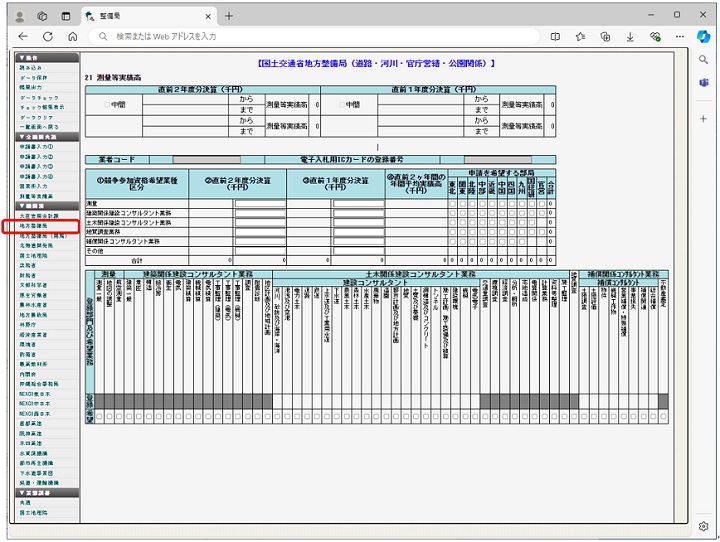Open 営業所入力 in the sidebar
Viewport: 720px width, 542px height.
(x=33, y=186)
